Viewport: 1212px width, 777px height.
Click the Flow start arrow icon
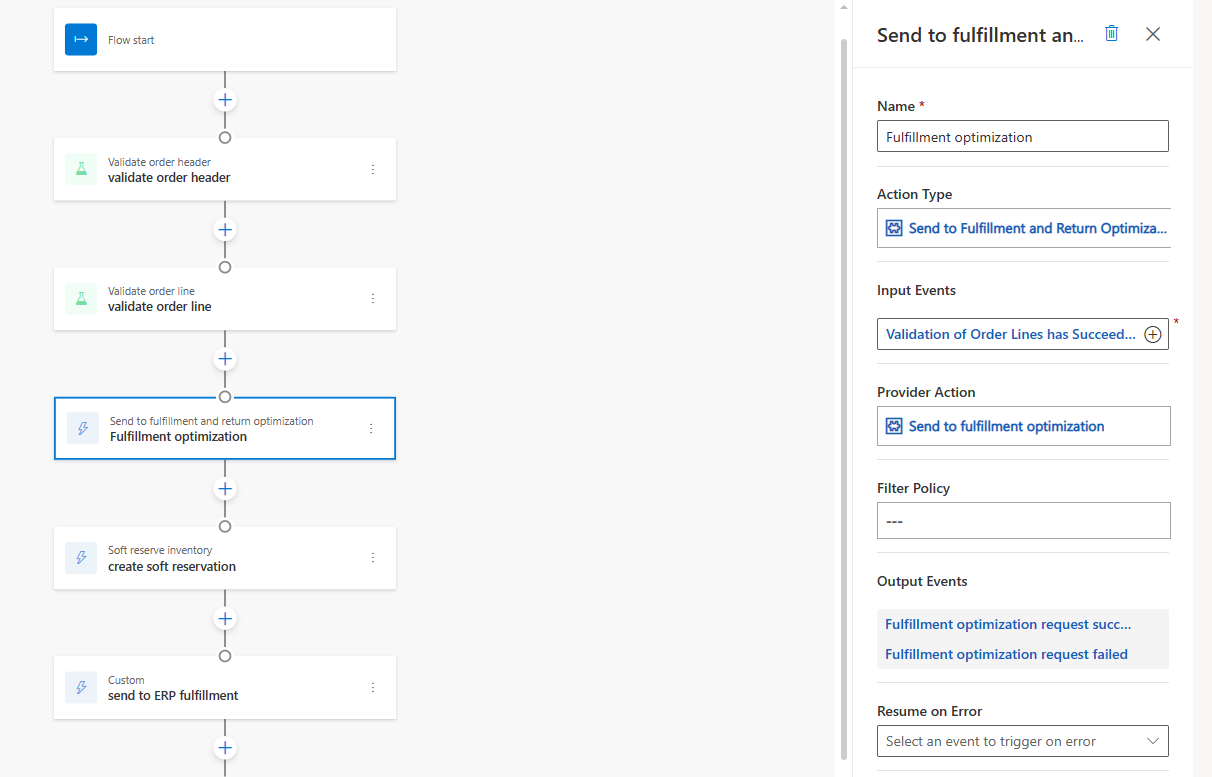[x=81, y=40]
